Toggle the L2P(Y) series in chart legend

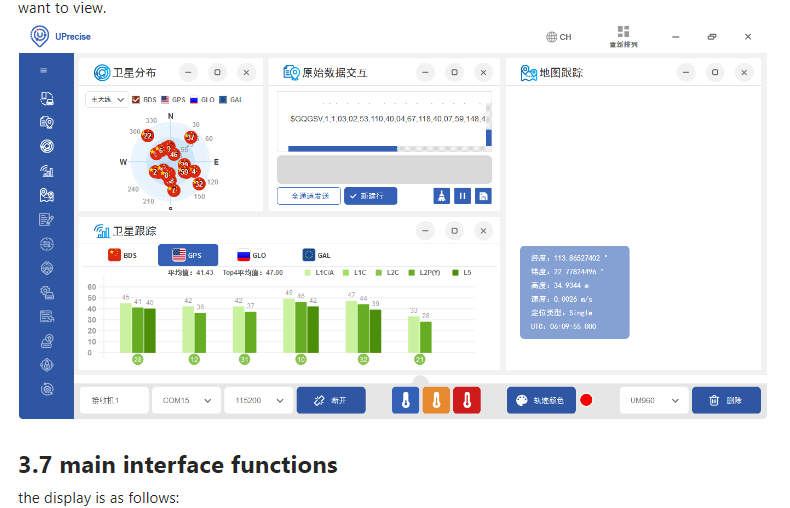coord(424,273)
